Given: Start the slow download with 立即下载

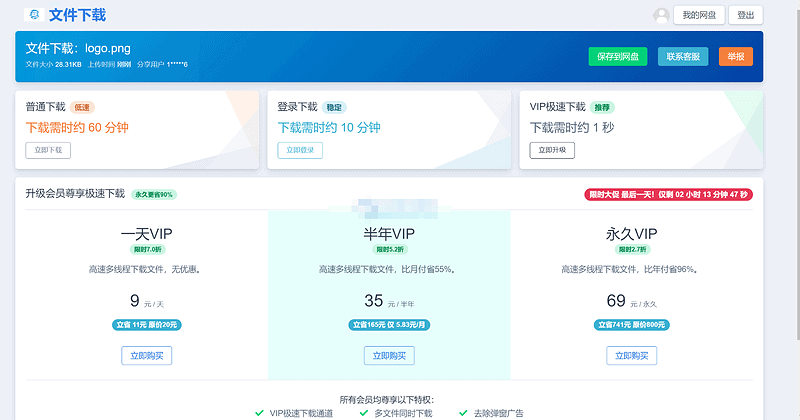Looking at the screenshot, I should 48,150.
